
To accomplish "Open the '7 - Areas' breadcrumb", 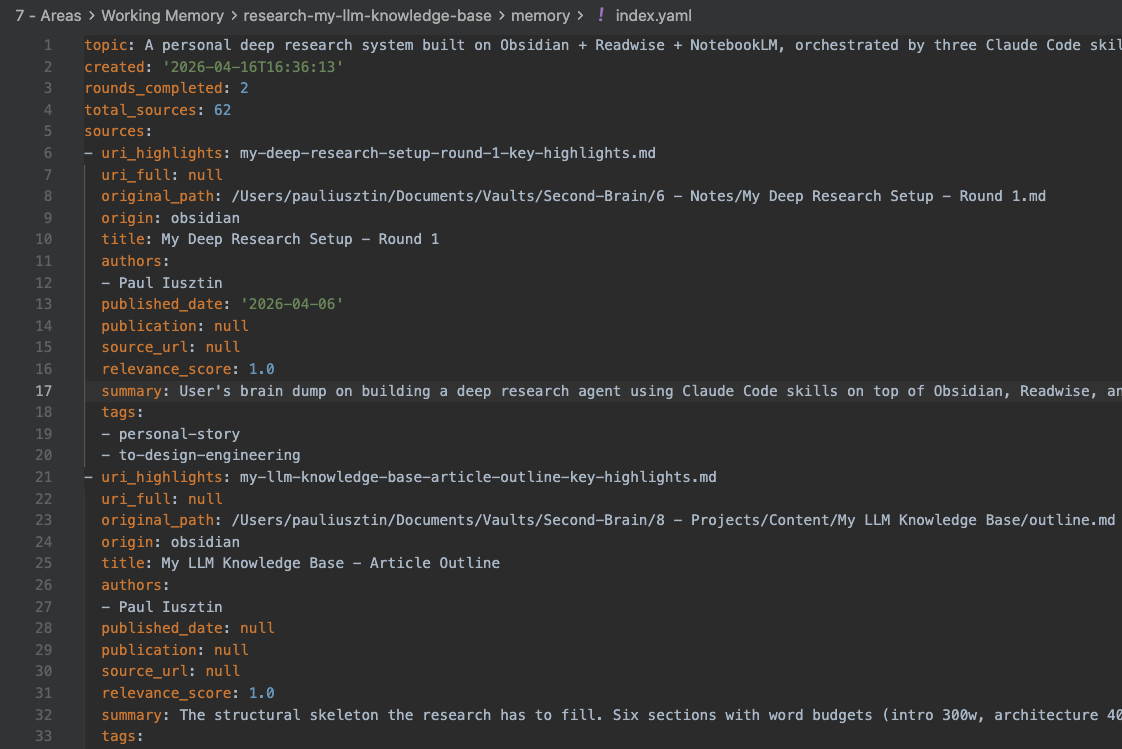I will (x=49, y=16).
